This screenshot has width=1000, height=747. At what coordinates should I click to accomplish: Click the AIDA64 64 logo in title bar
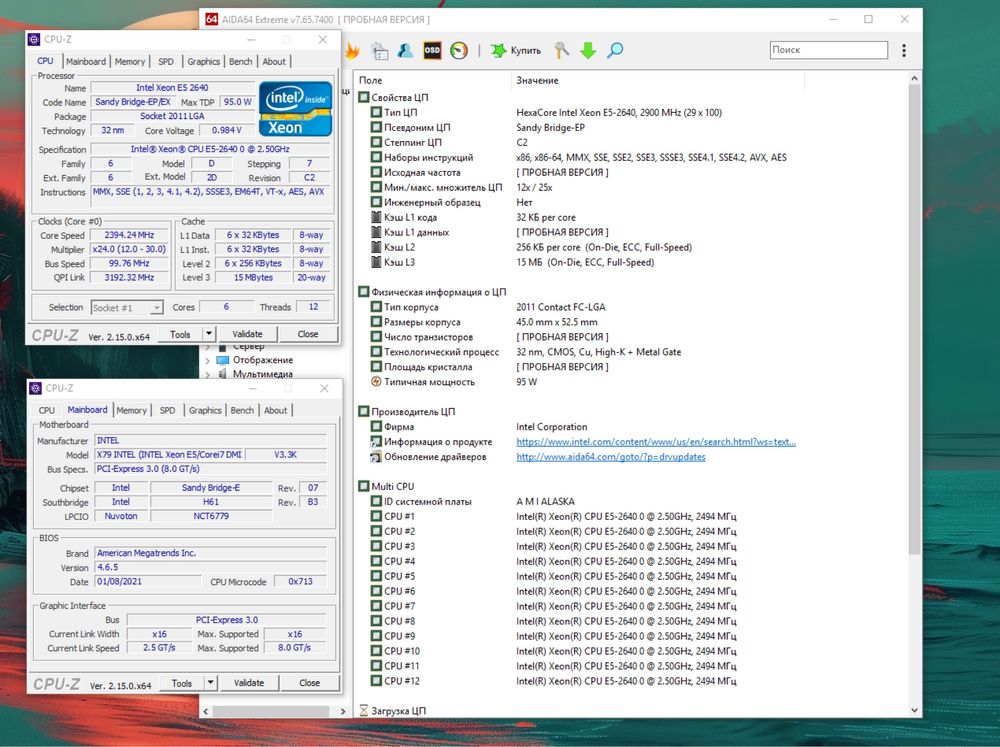pos(211,19)
